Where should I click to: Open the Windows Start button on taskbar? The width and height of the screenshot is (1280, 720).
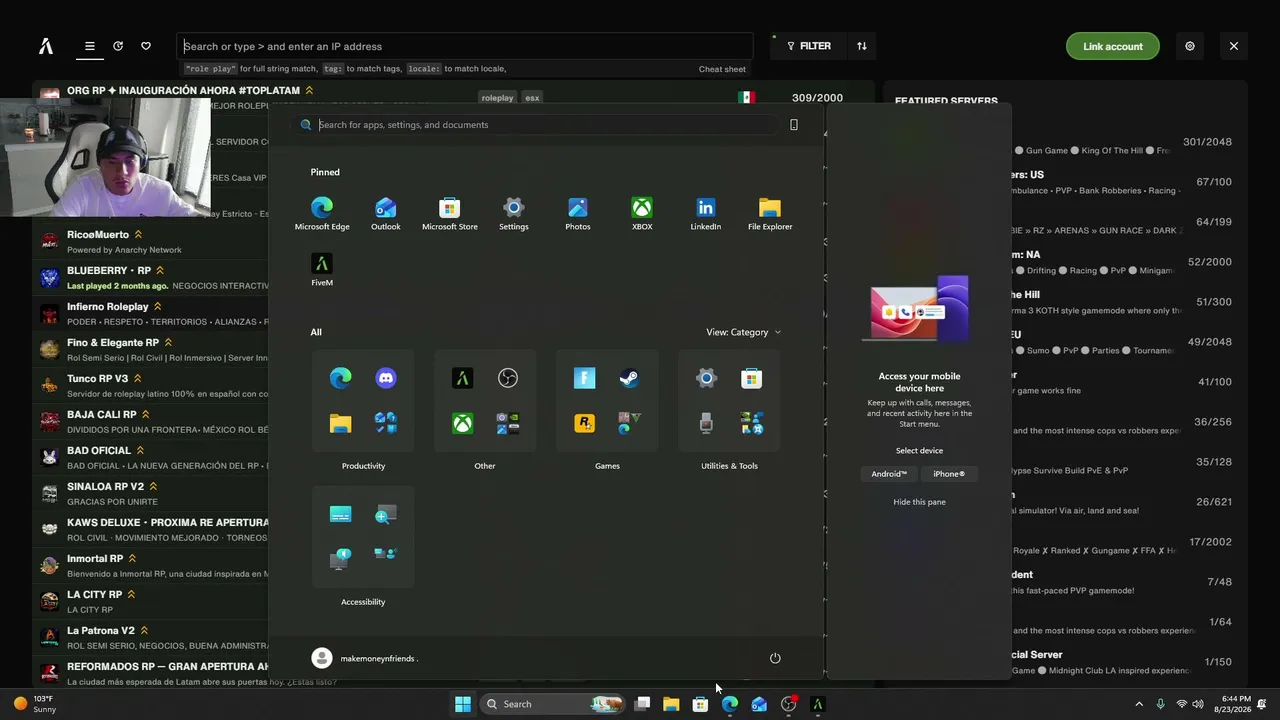click(463, 704)
